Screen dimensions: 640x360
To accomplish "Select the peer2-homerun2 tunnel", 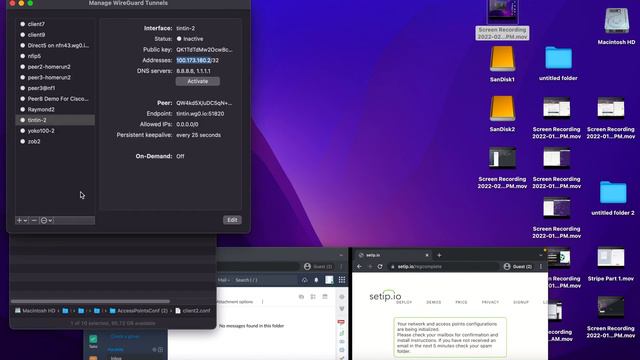I will [x=55, y=67].
